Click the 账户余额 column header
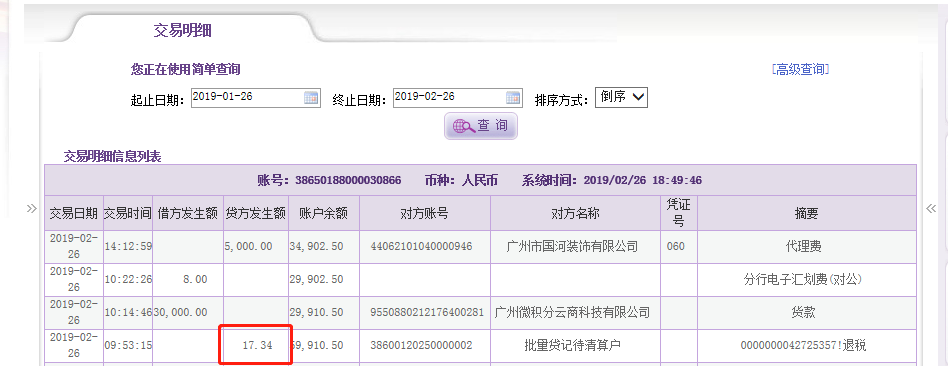The height and width of the screenshot is (366, 948). pyautogui.click(x=324, y=213)
